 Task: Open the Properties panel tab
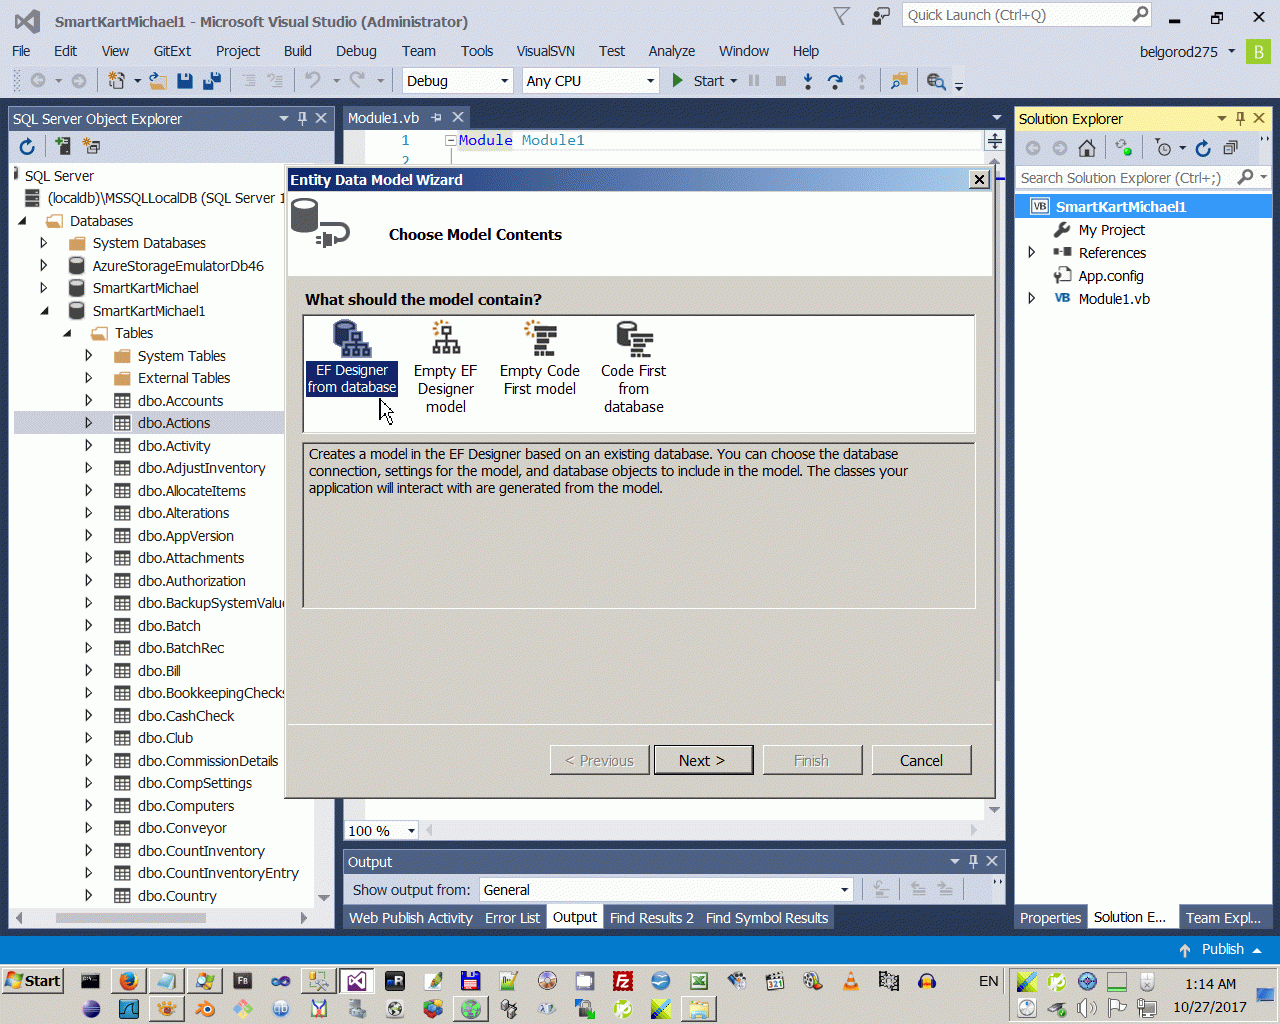point(1050,918)
